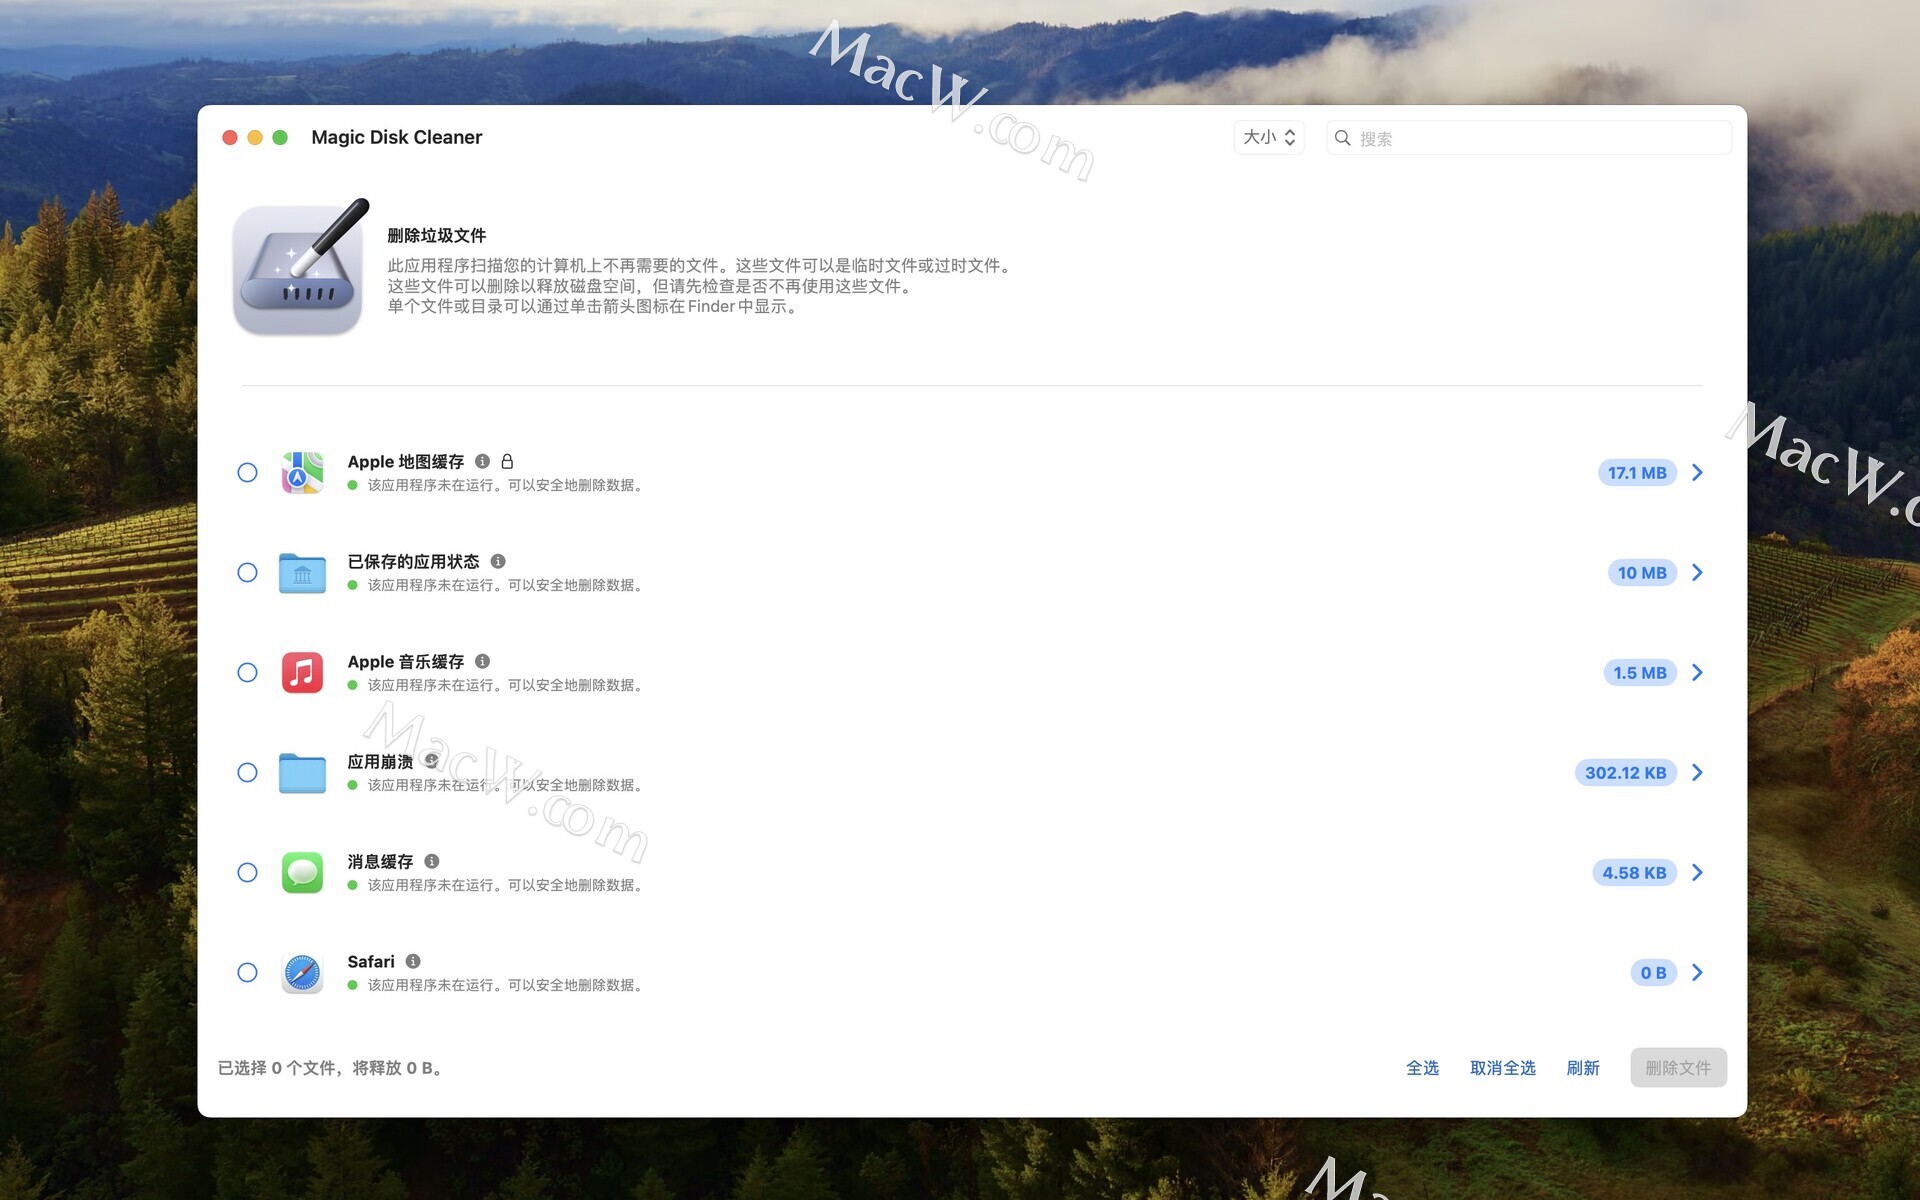This screenshot has width=1920, height=1200.
Task: Click the lock icon next to Apple 地图缓存
Action: [507, 461]
